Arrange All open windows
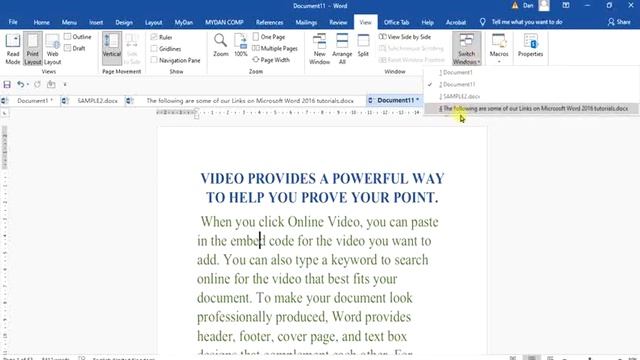 pyautogui.click(x=342, y=49)
